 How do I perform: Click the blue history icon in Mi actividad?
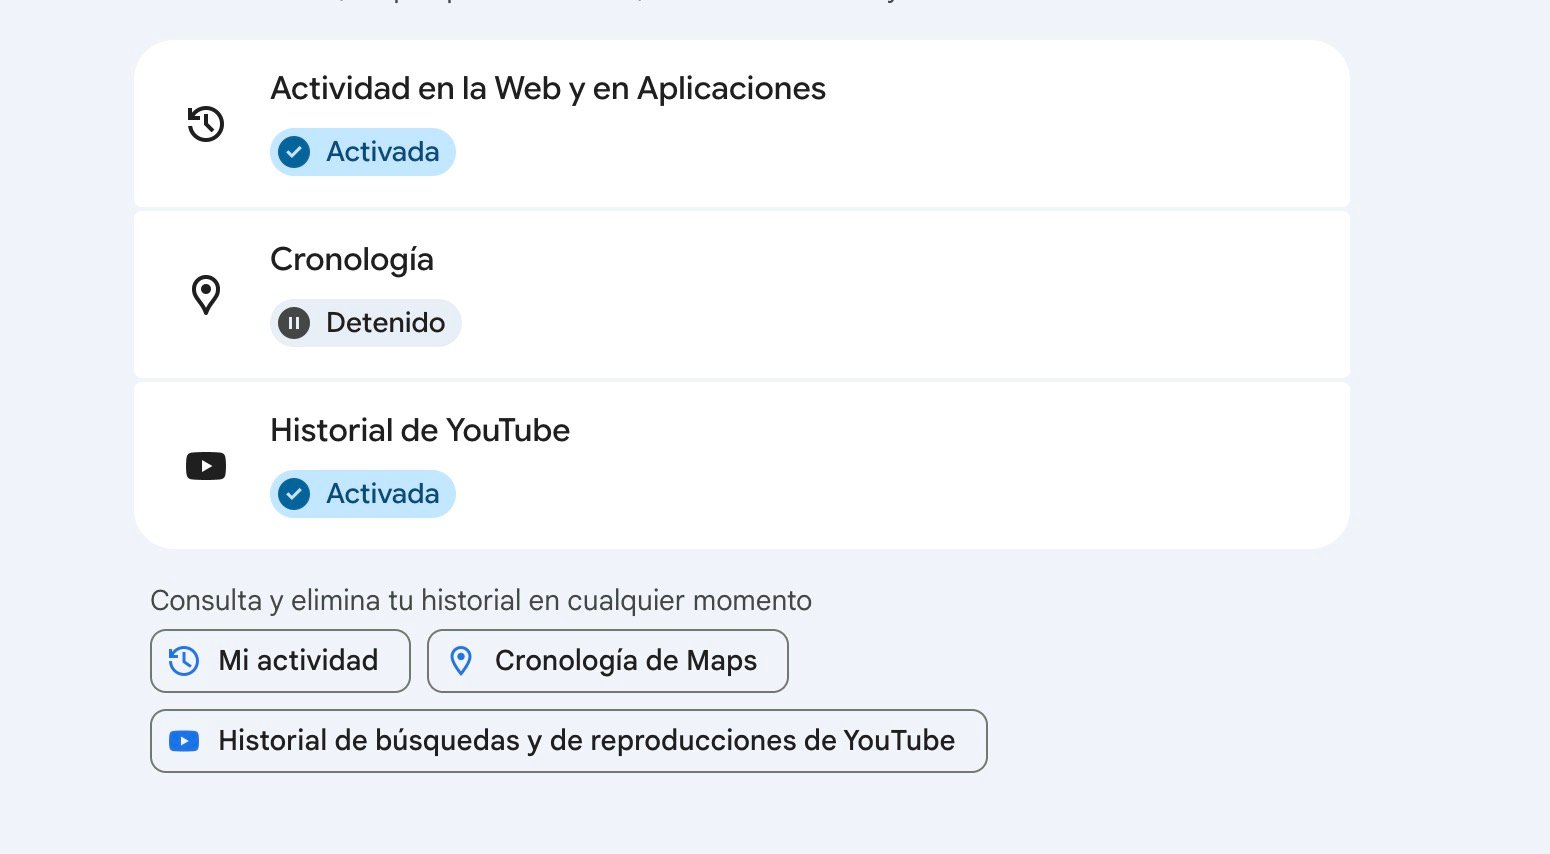click(x=184, y=661)
